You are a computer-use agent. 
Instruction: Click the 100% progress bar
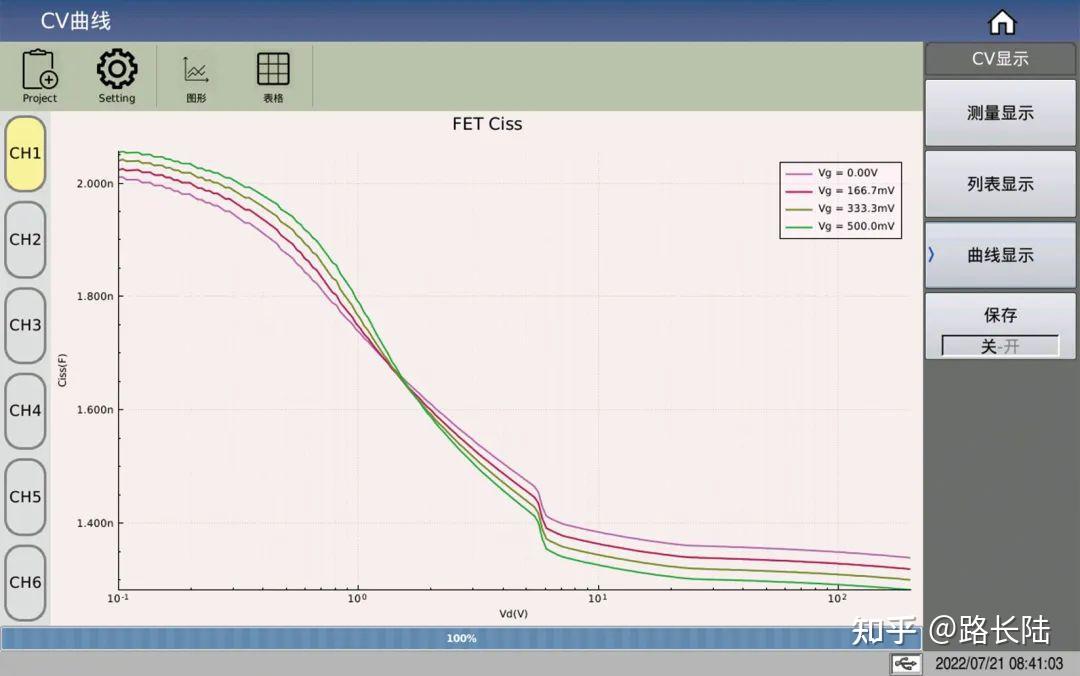(461, 638)
